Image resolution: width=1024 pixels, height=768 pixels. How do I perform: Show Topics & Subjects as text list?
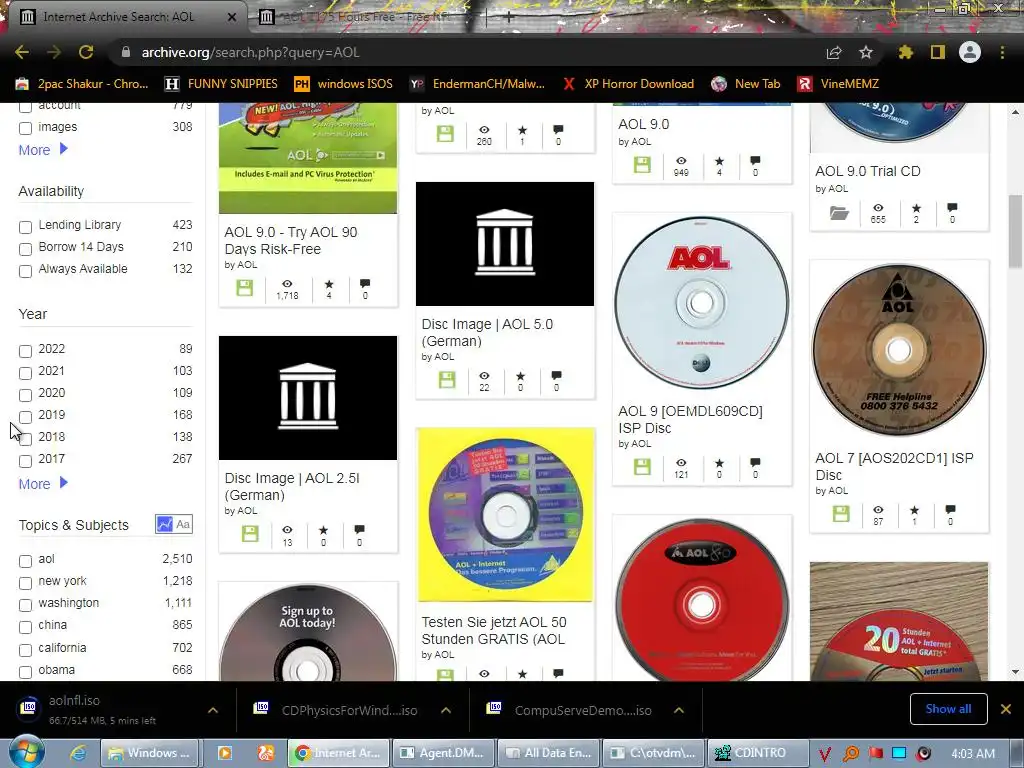coord(184,524)
